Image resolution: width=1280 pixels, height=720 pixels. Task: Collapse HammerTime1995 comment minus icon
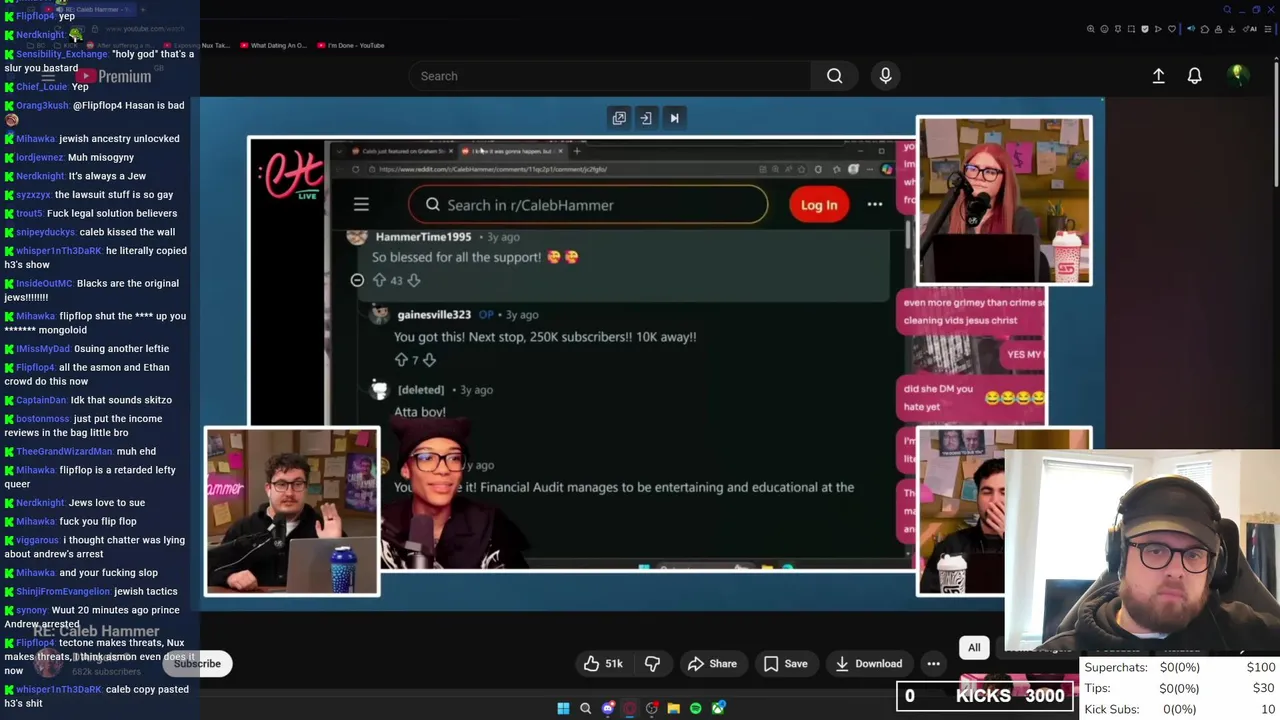[x=357, y=280]
